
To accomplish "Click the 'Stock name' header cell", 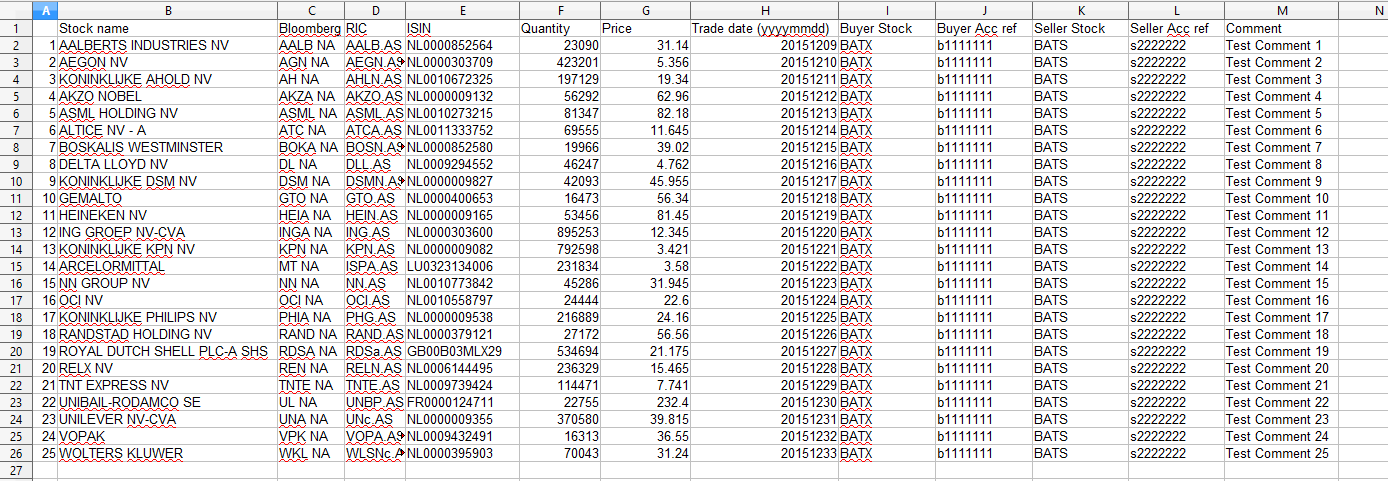I will point(167,28).
